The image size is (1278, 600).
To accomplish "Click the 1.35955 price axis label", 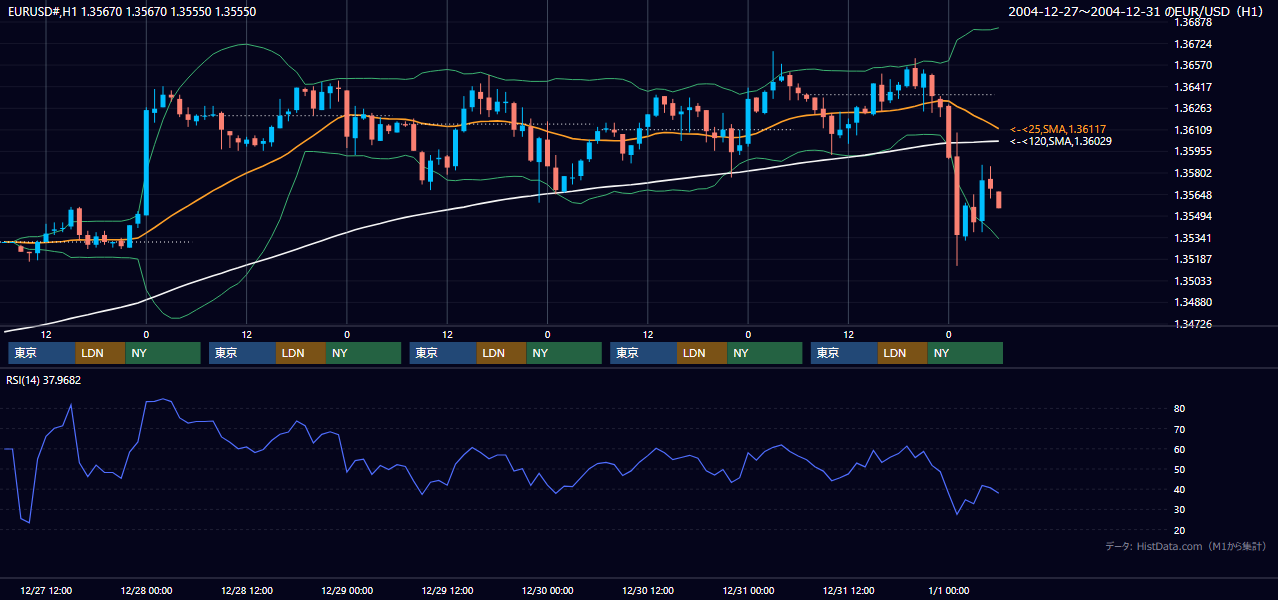I will (x=1195, y=151).
